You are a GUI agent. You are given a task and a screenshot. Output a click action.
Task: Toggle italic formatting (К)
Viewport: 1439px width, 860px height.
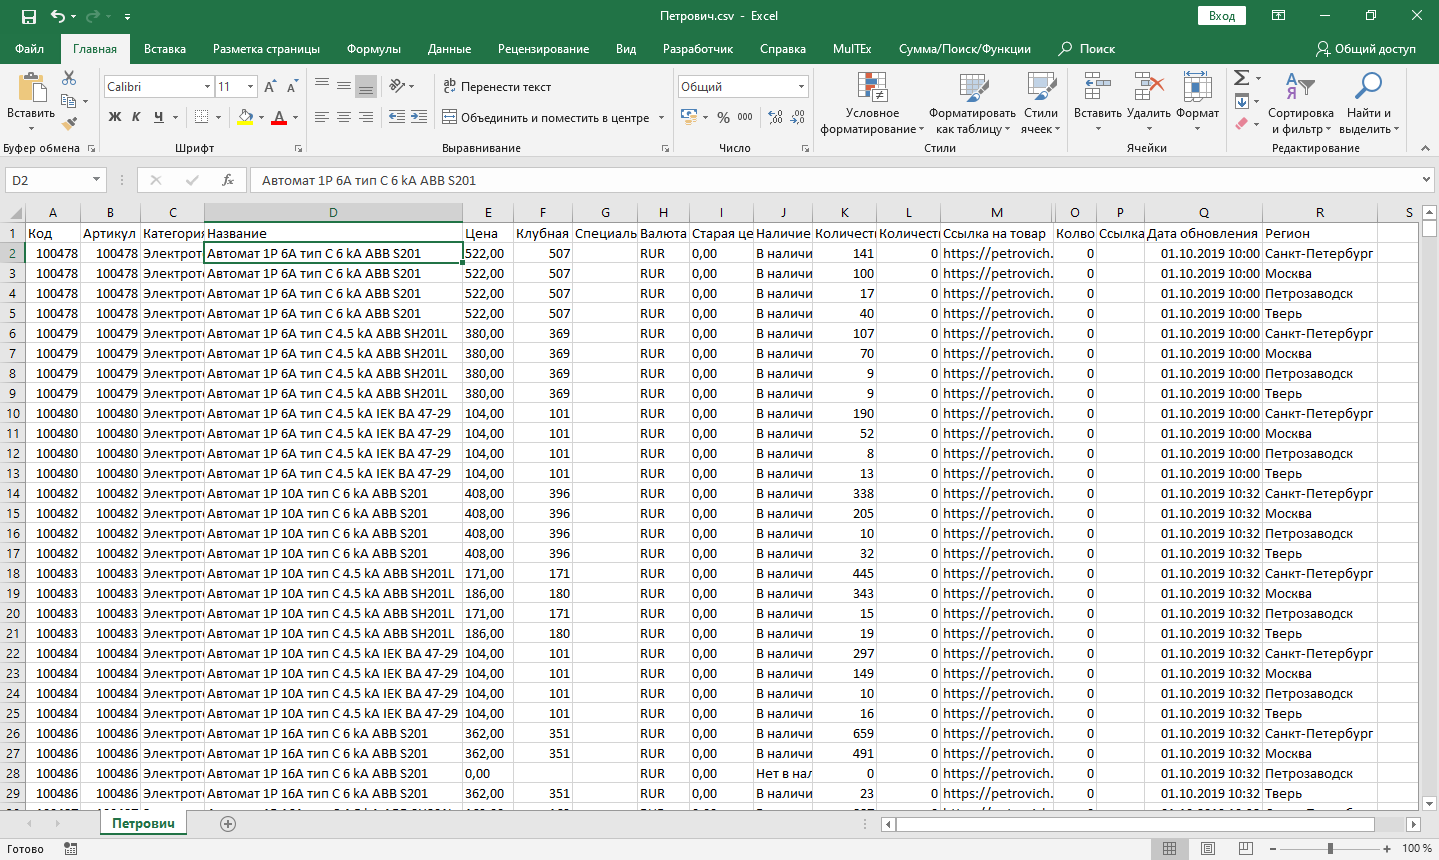tap(136, 117)
